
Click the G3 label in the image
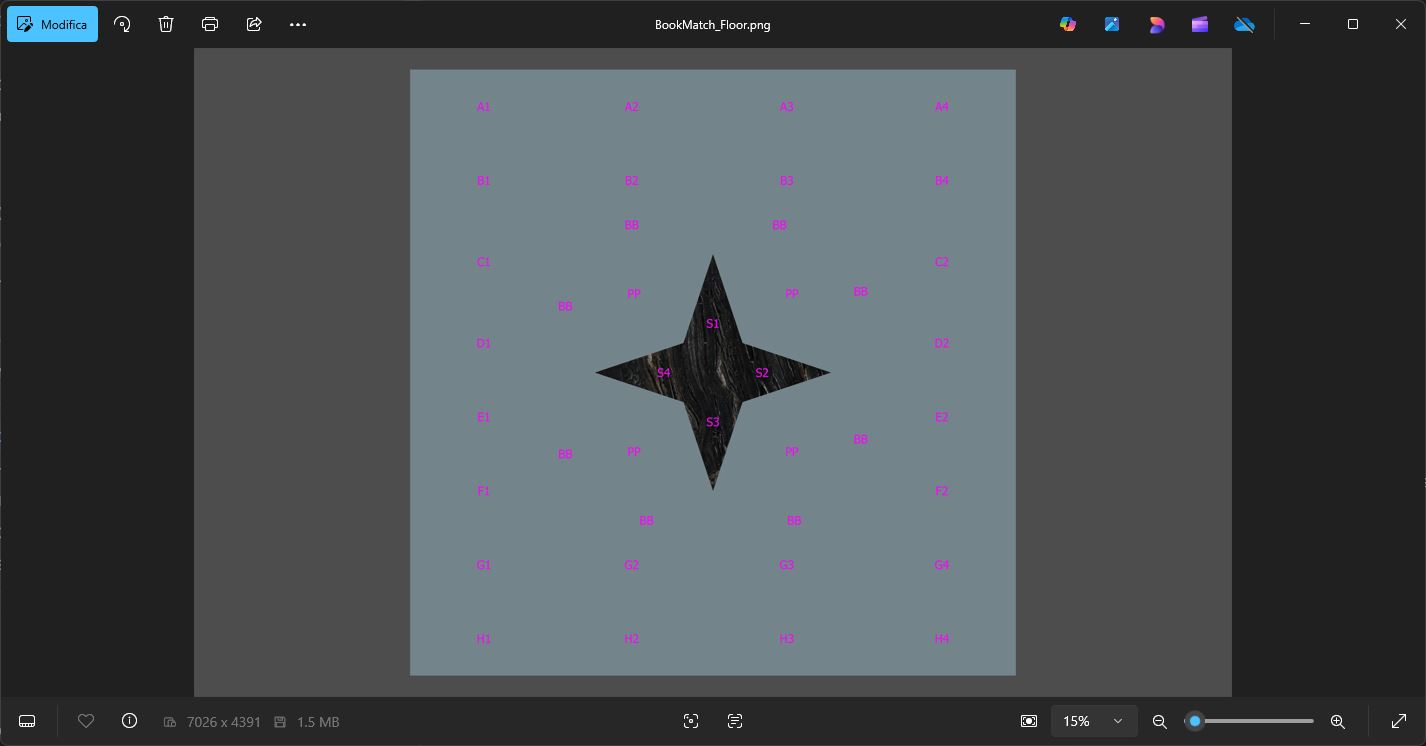(x=787, y=565)
